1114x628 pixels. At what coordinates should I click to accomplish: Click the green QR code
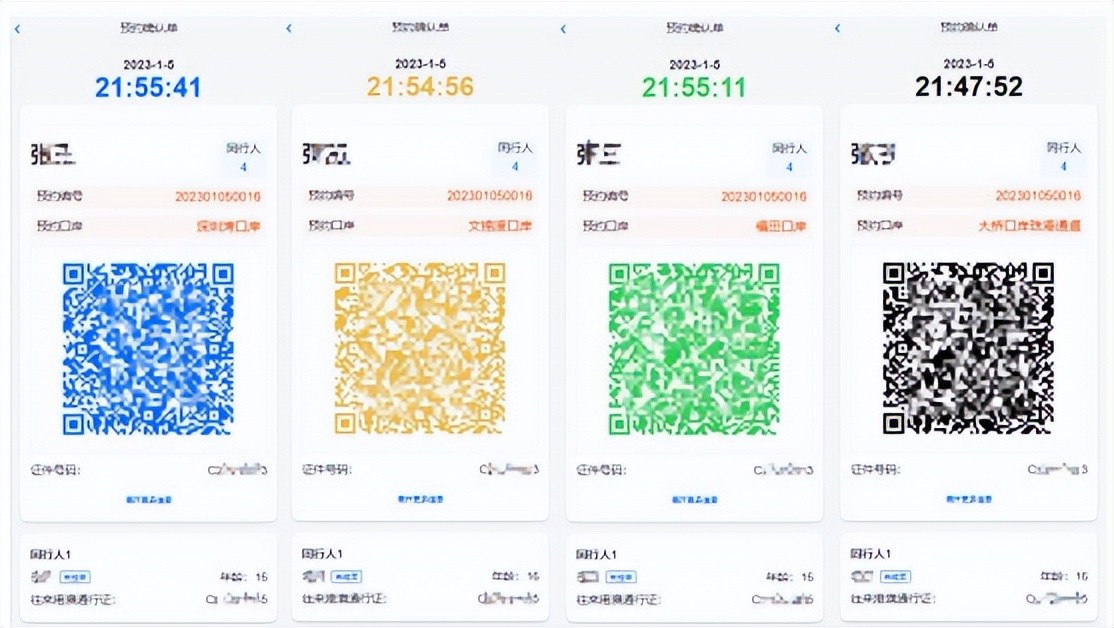(x=694, y=348)
